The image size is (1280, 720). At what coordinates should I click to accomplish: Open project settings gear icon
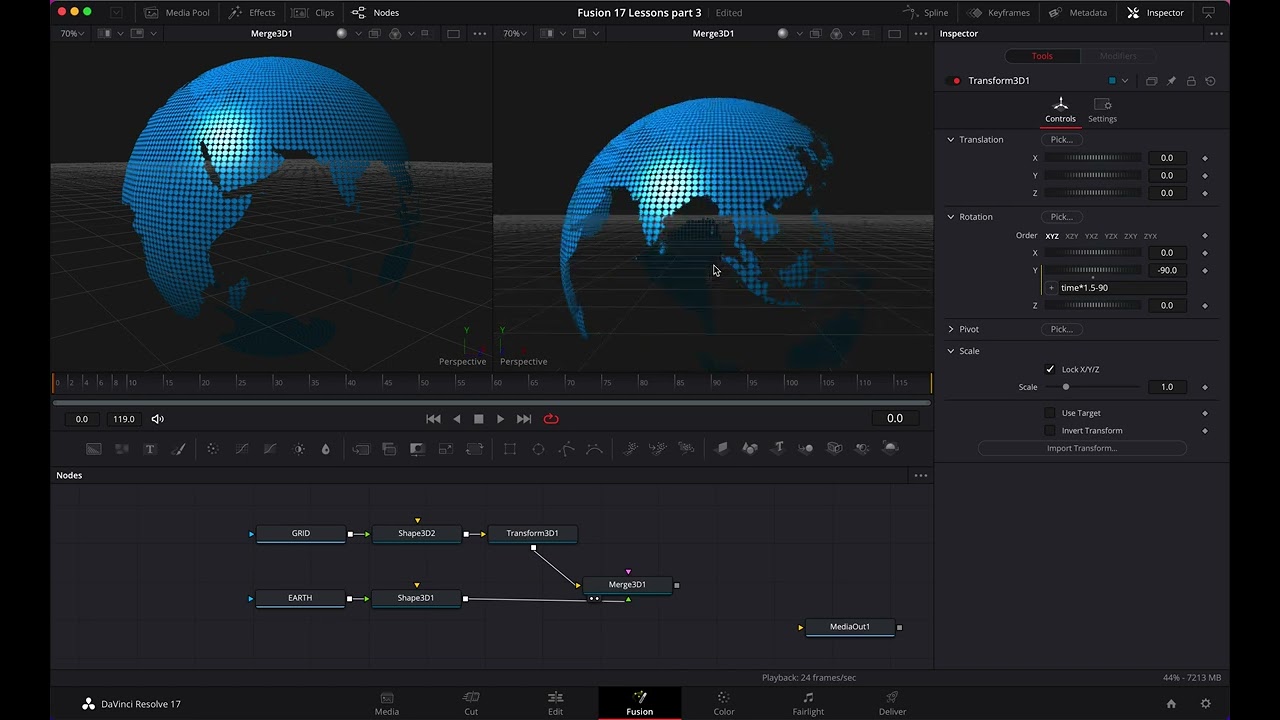coord(1206,704)
